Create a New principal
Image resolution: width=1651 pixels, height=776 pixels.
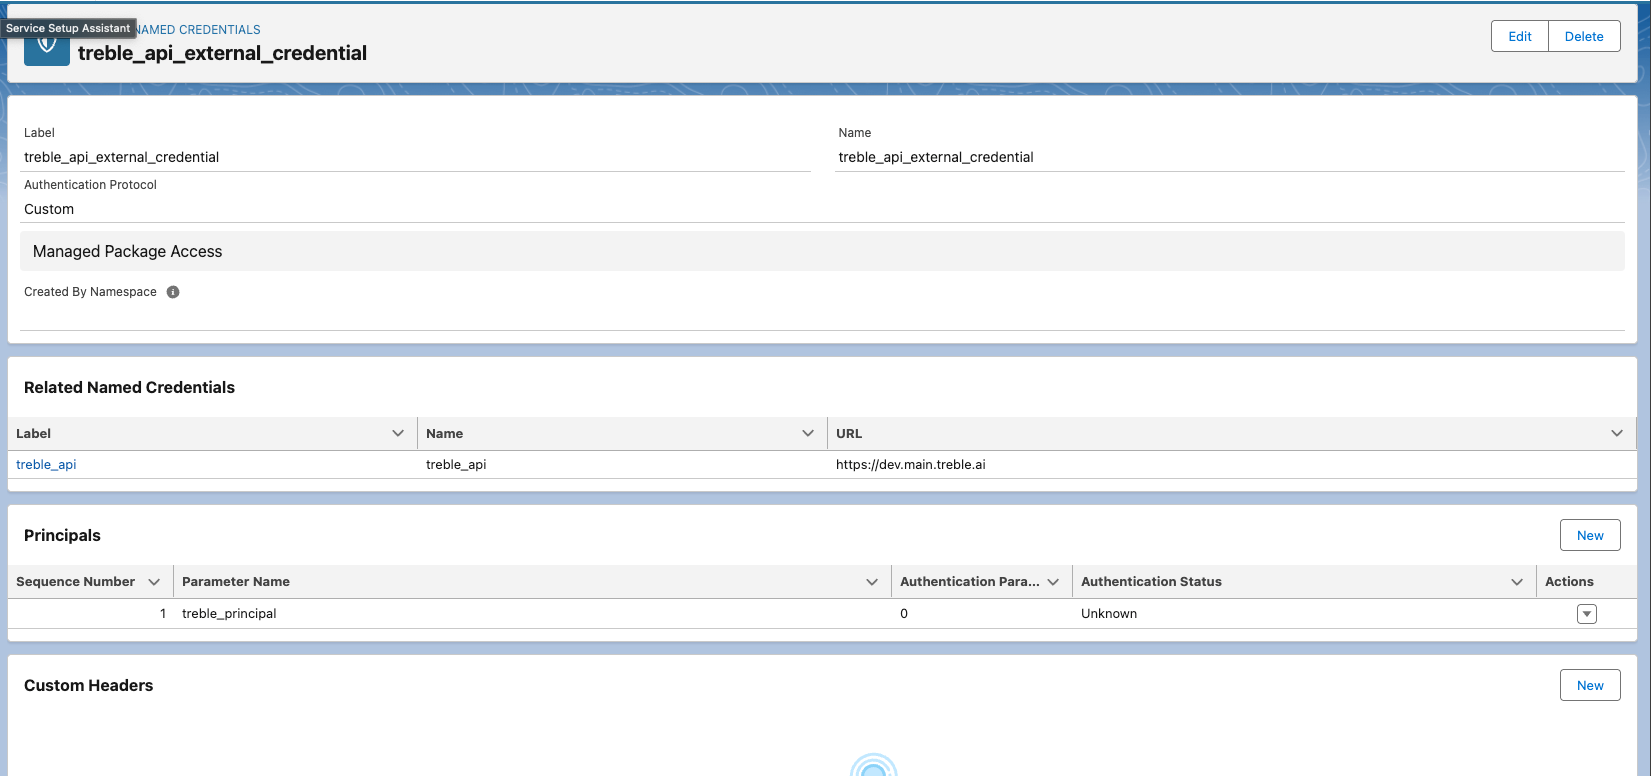pos(1590,535)
